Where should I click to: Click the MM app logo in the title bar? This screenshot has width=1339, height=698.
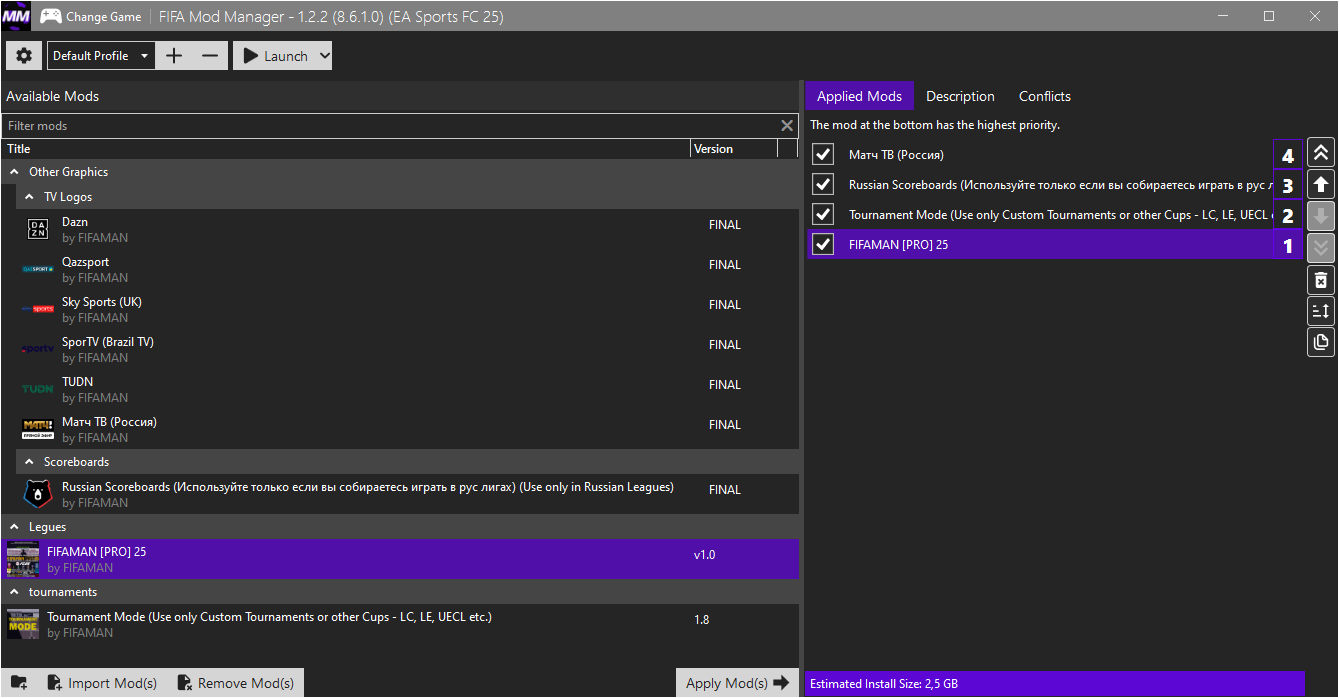click(16, 16)
